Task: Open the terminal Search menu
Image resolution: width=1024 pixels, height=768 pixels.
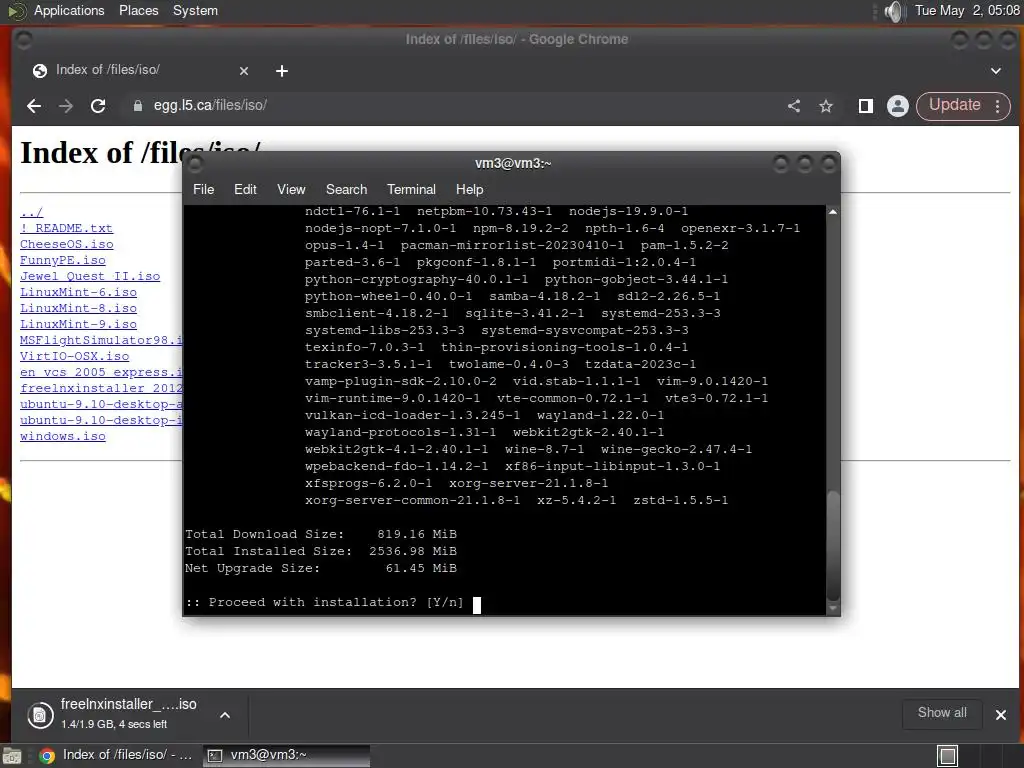Action: point(346,189)
